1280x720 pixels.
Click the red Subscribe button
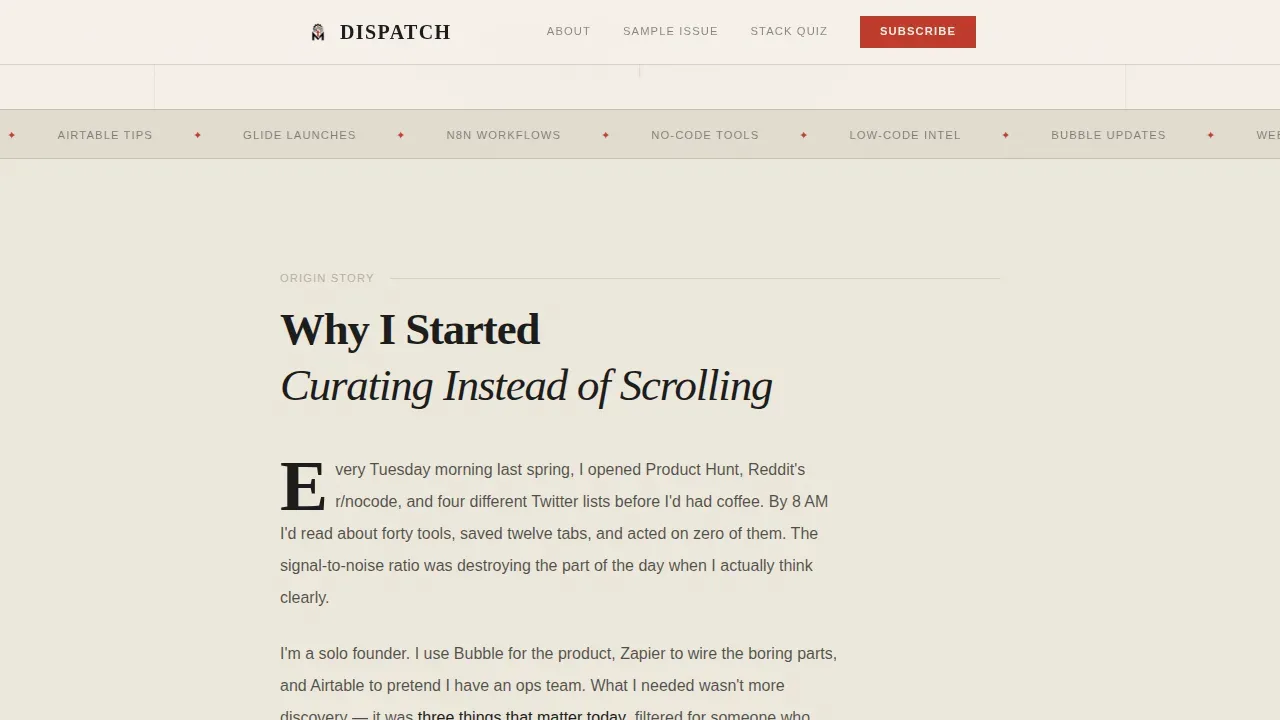coord(918,32)
